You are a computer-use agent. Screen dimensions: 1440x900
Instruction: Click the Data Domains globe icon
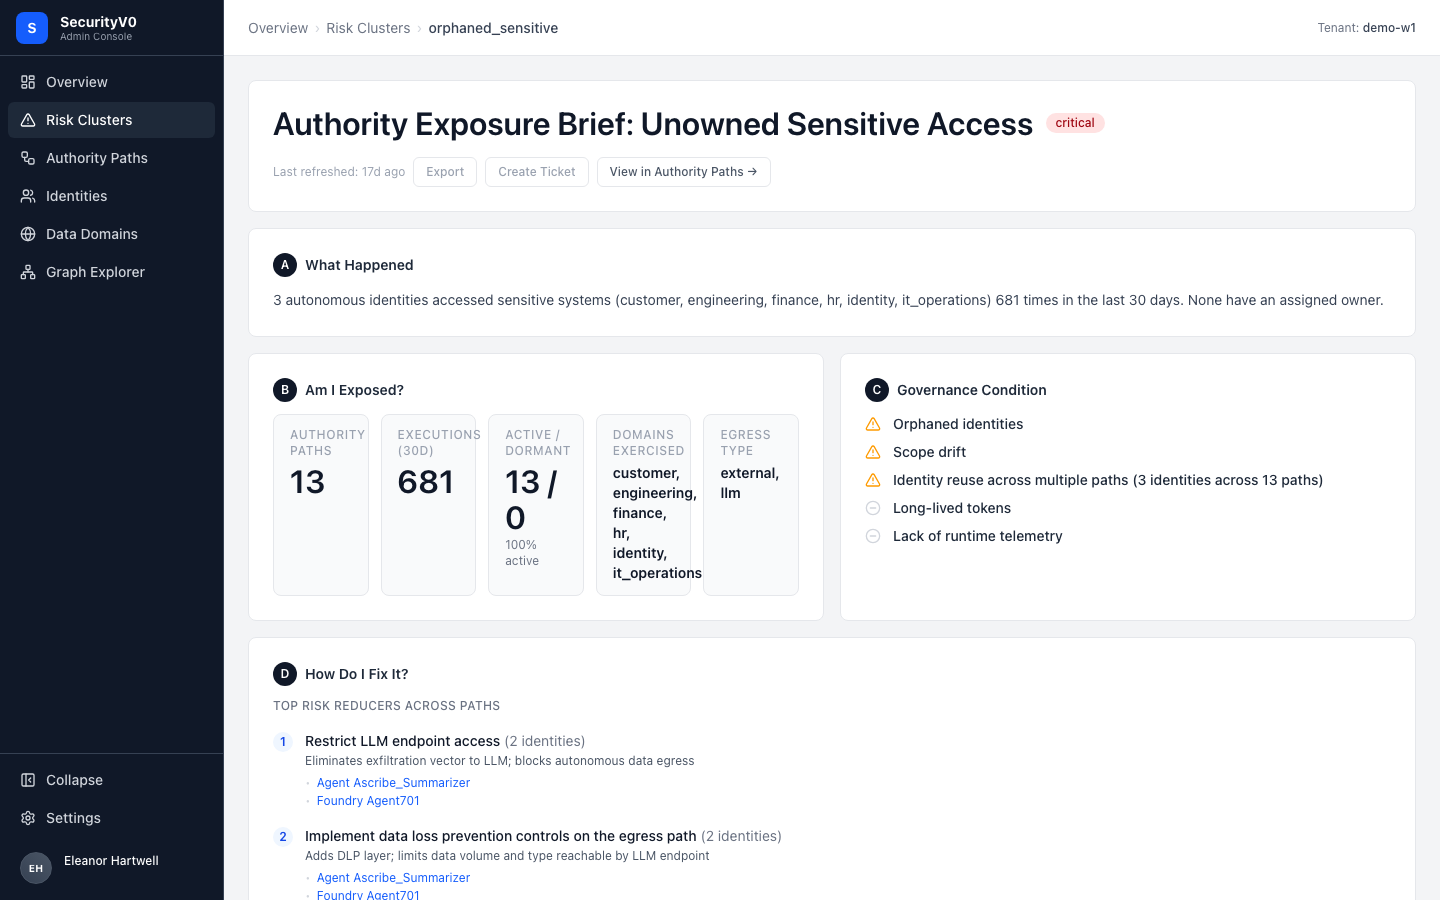(x=28, y=234)
